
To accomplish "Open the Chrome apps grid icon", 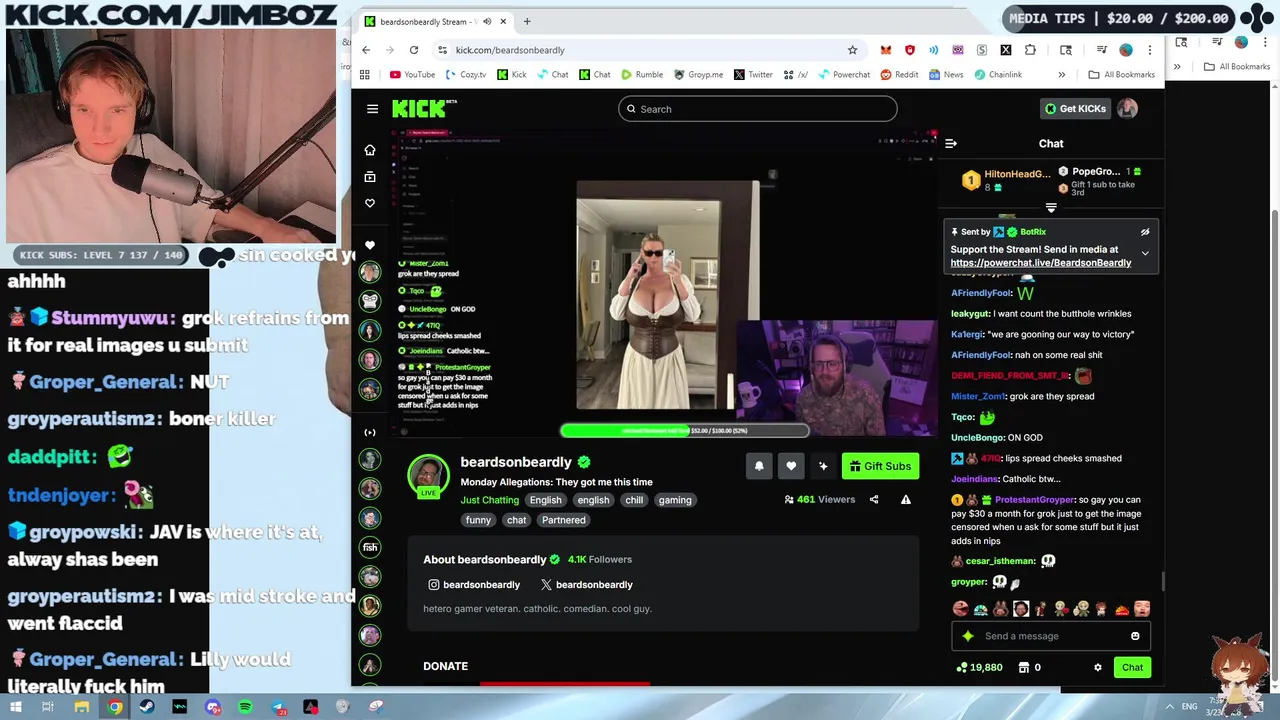I will click(365, 75).
